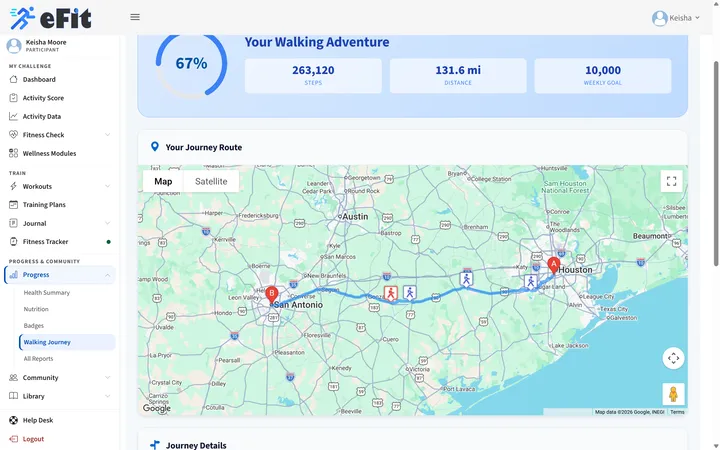This screenshot has width=720, height=450.
Task: Switch map to Satellite view
Action: tap(211, 181)
